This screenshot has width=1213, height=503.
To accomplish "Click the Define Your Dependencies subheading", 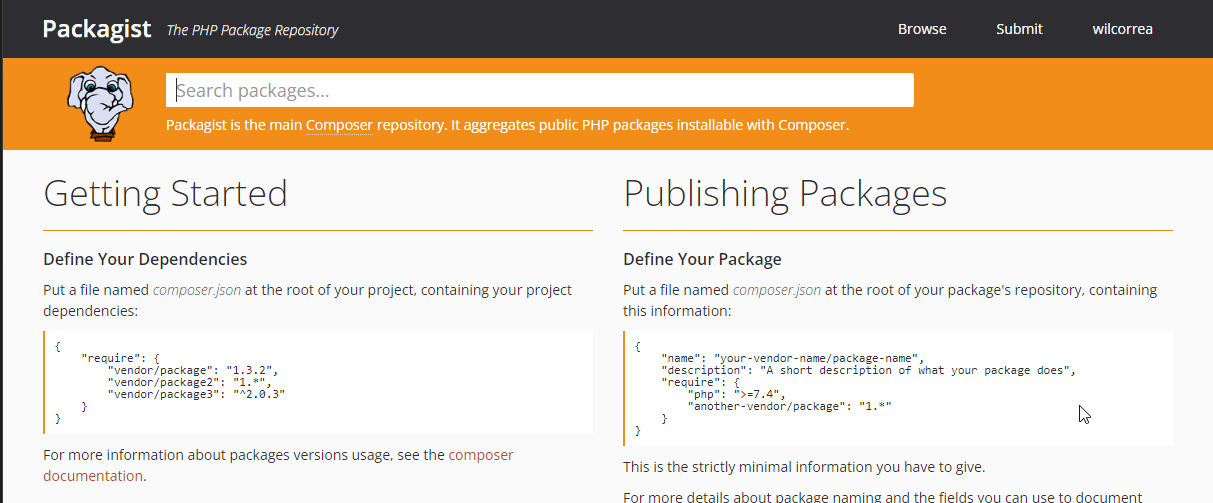I will pos(145,259).
